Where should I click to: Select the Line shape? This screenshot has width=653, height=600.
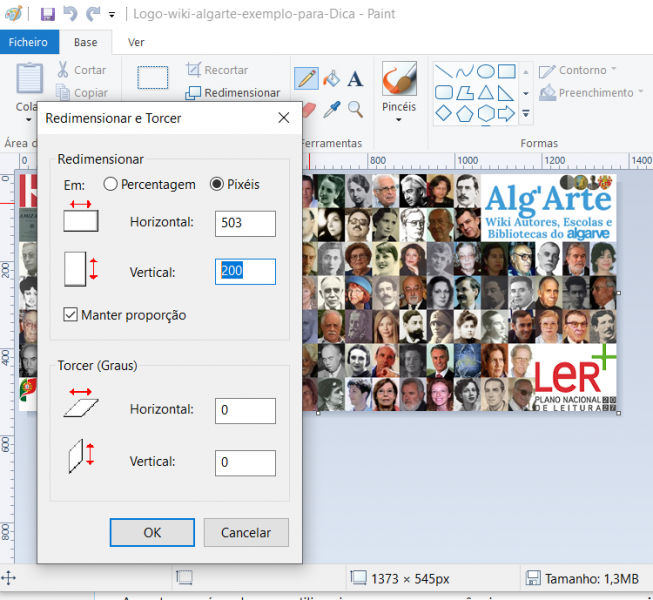[x=444, y=71]
